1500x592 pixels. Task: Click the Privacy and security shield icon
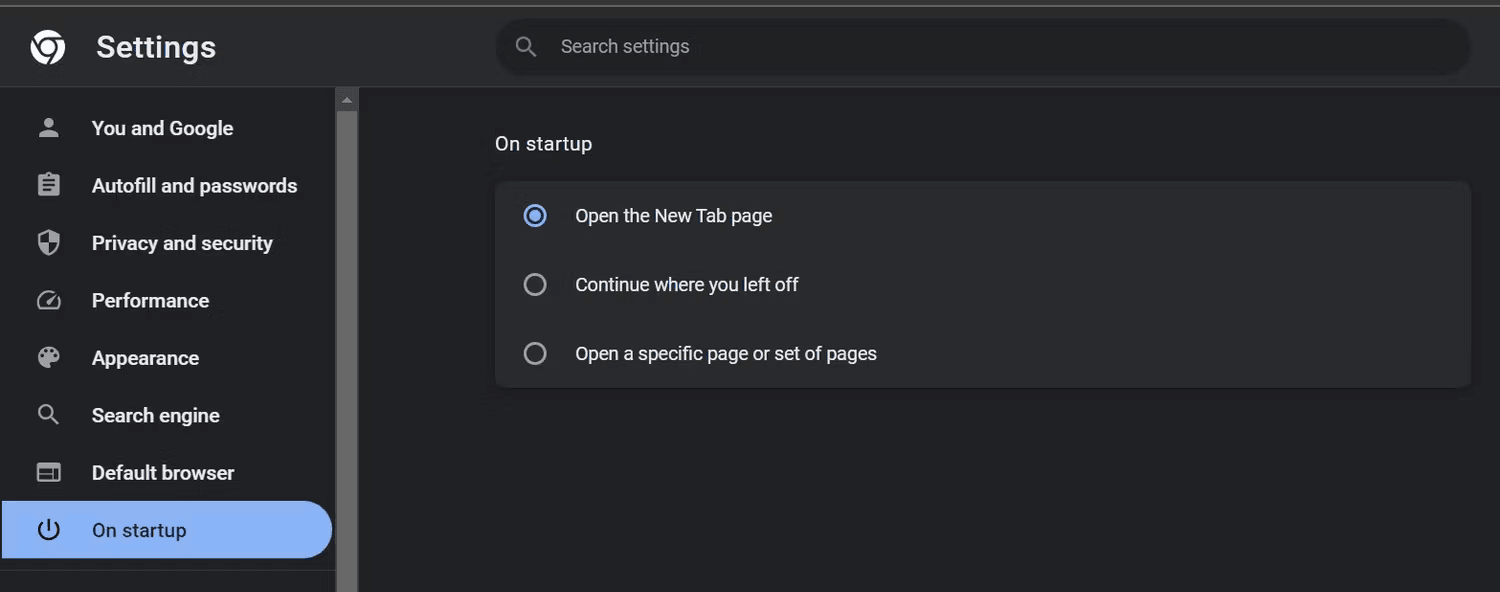[x=48, y=242]
